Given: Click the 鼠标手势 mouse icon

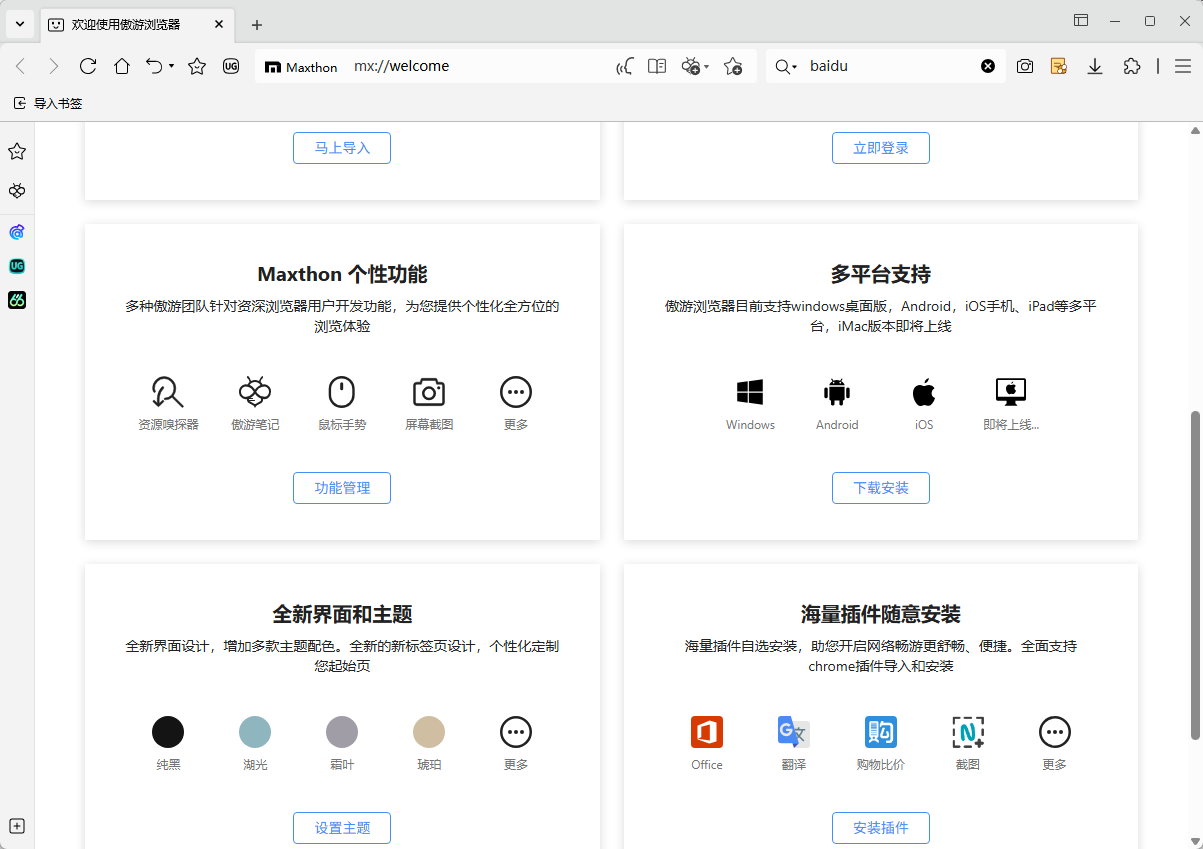Looking at the screenshot, I should coord(342,391).
